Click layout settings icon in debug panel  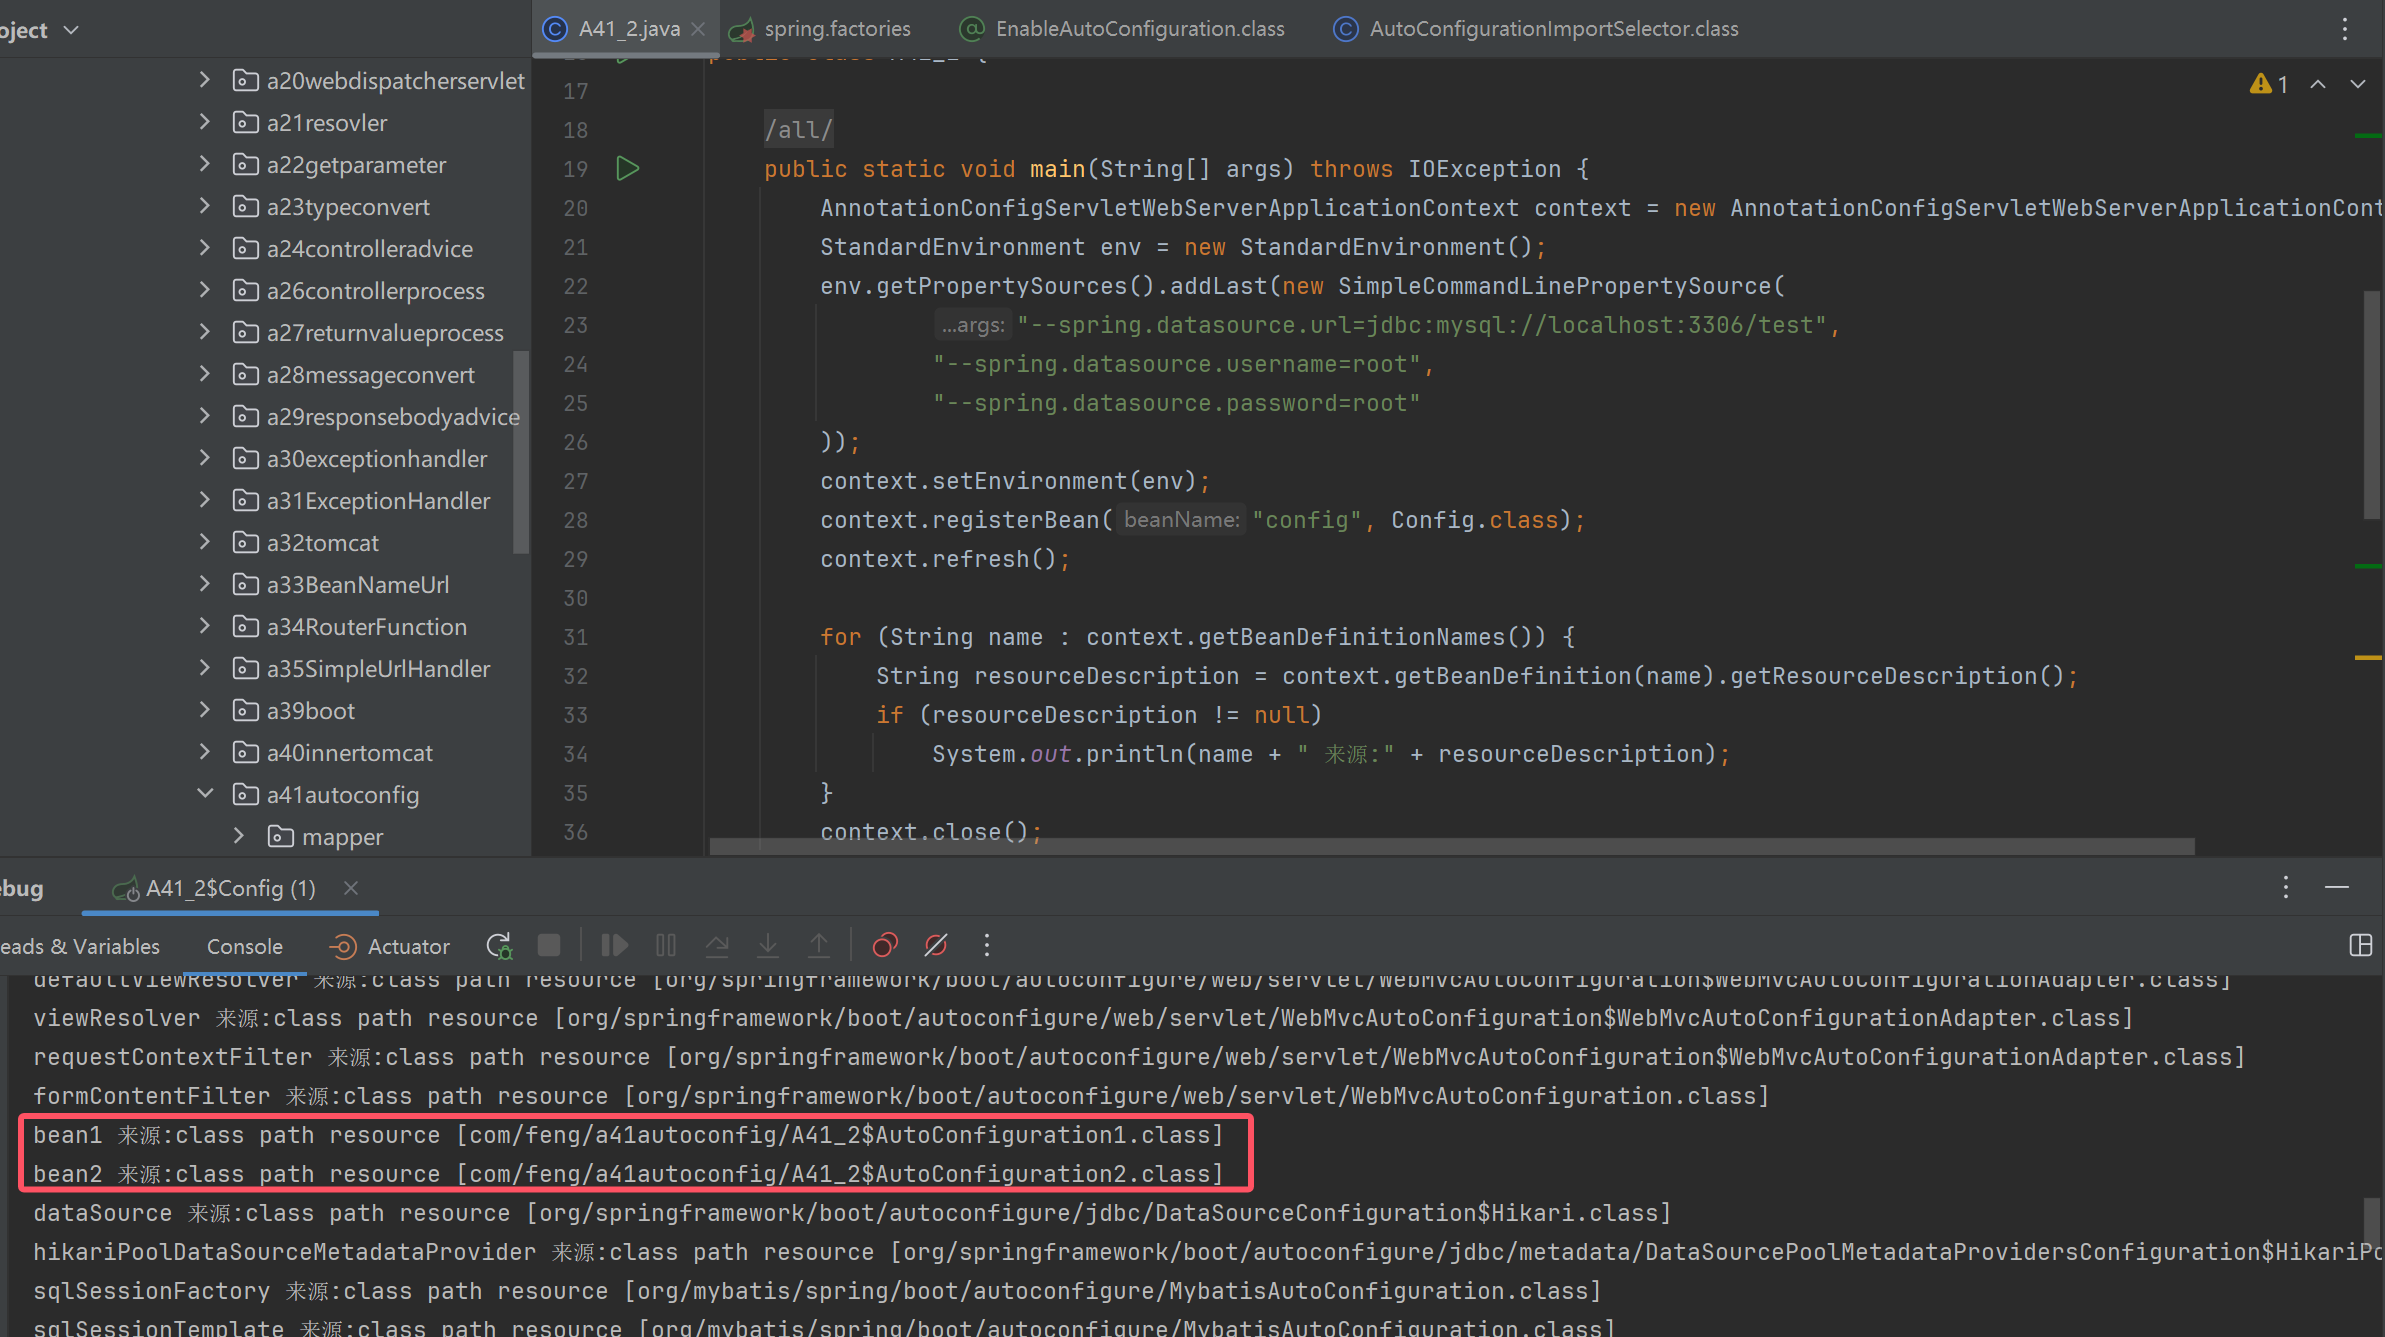click(x=2360, y=945)
